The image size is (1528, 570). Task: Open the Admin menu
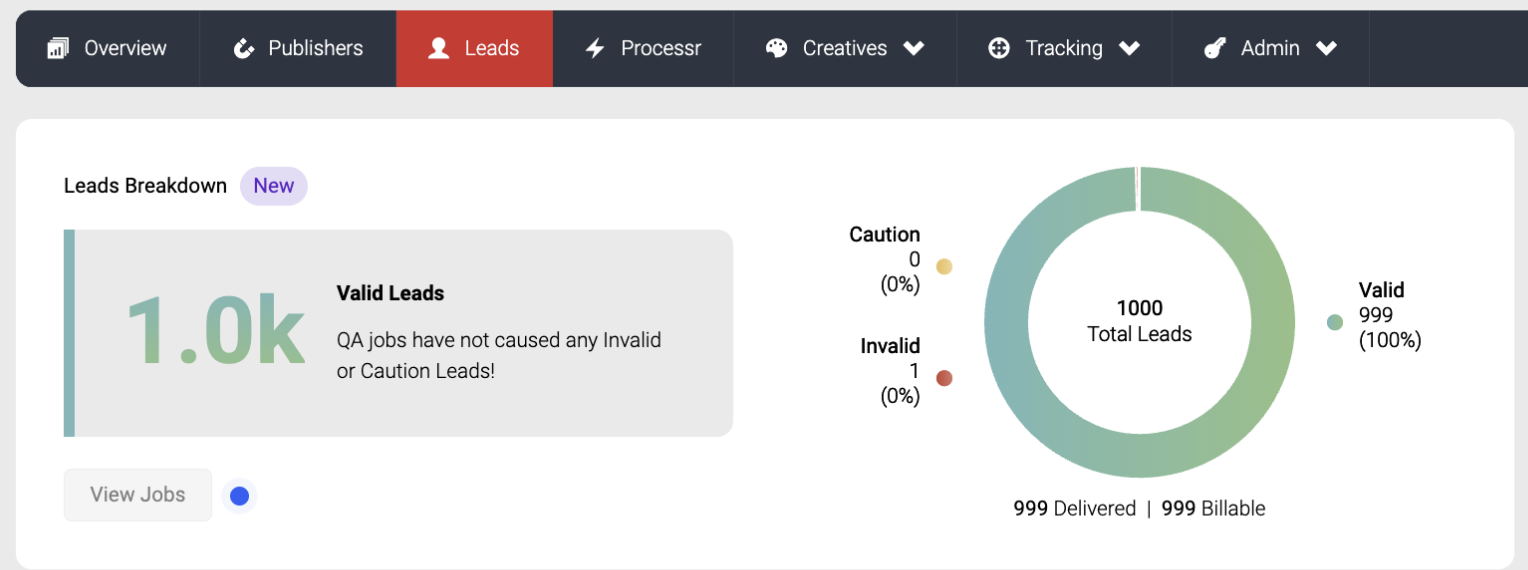pyautogui.click(x=1270, y=48)
